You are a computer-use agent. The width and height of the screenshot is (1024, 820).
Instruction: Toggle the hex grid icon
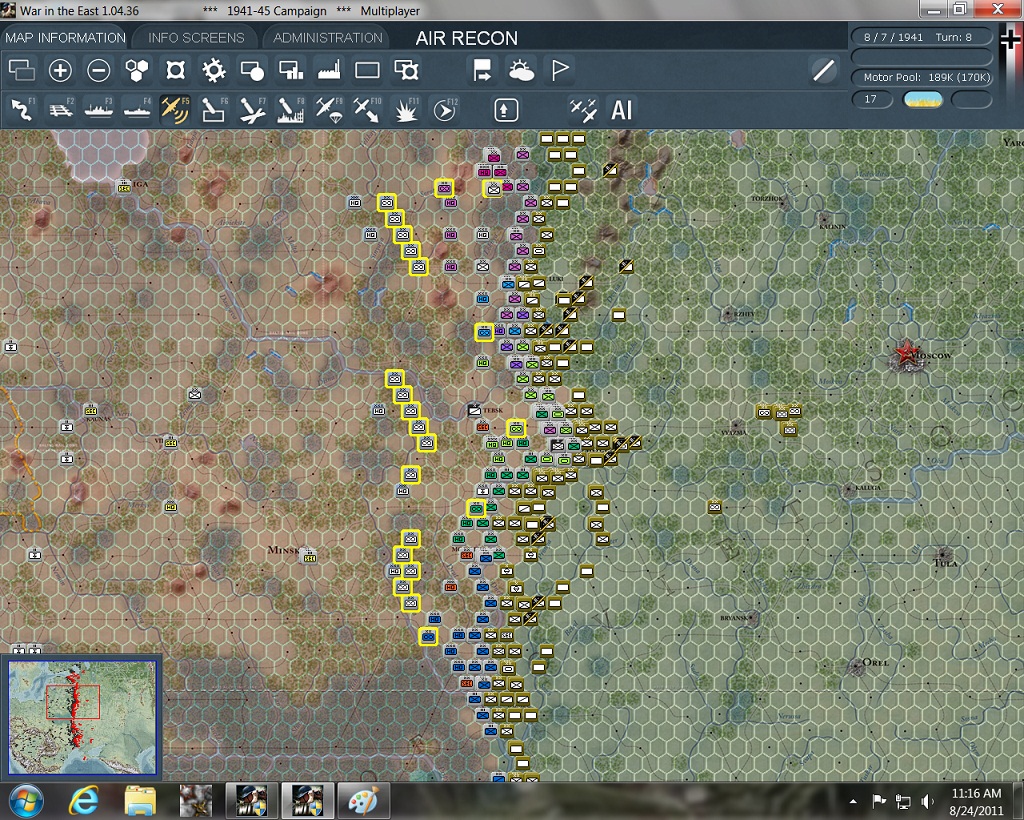click(x=136, y=70)
